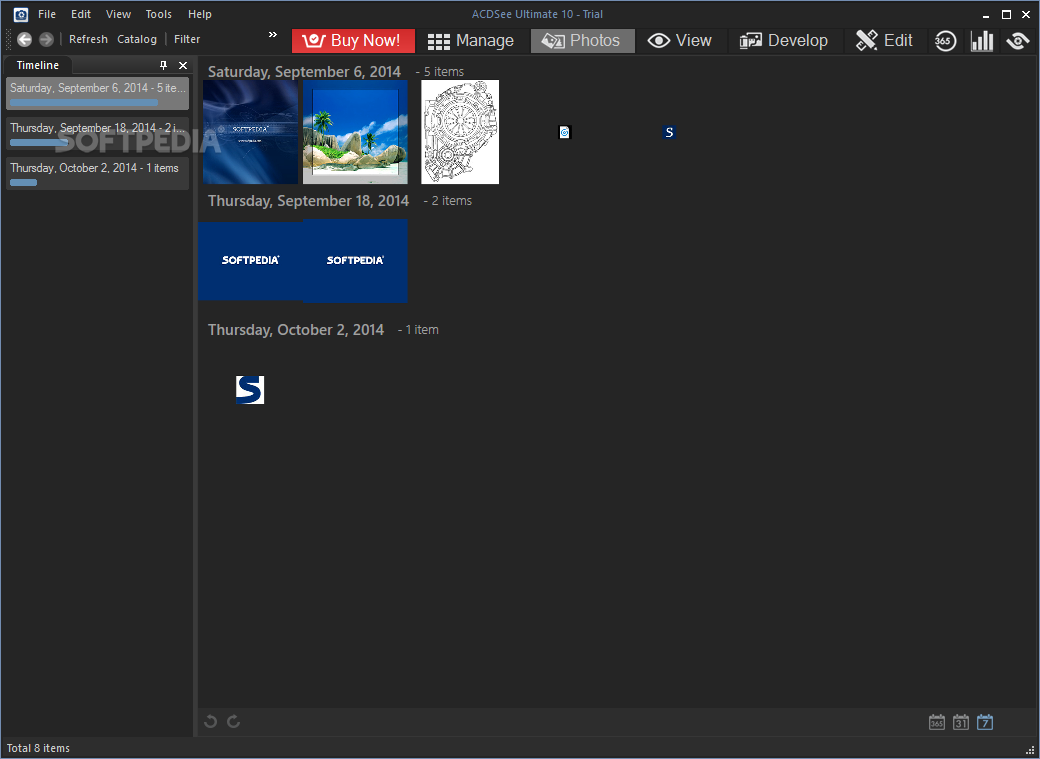Viewport: 1040px width, 759px height.
Task: Switch to day view calendar icon
Action: 985,722
